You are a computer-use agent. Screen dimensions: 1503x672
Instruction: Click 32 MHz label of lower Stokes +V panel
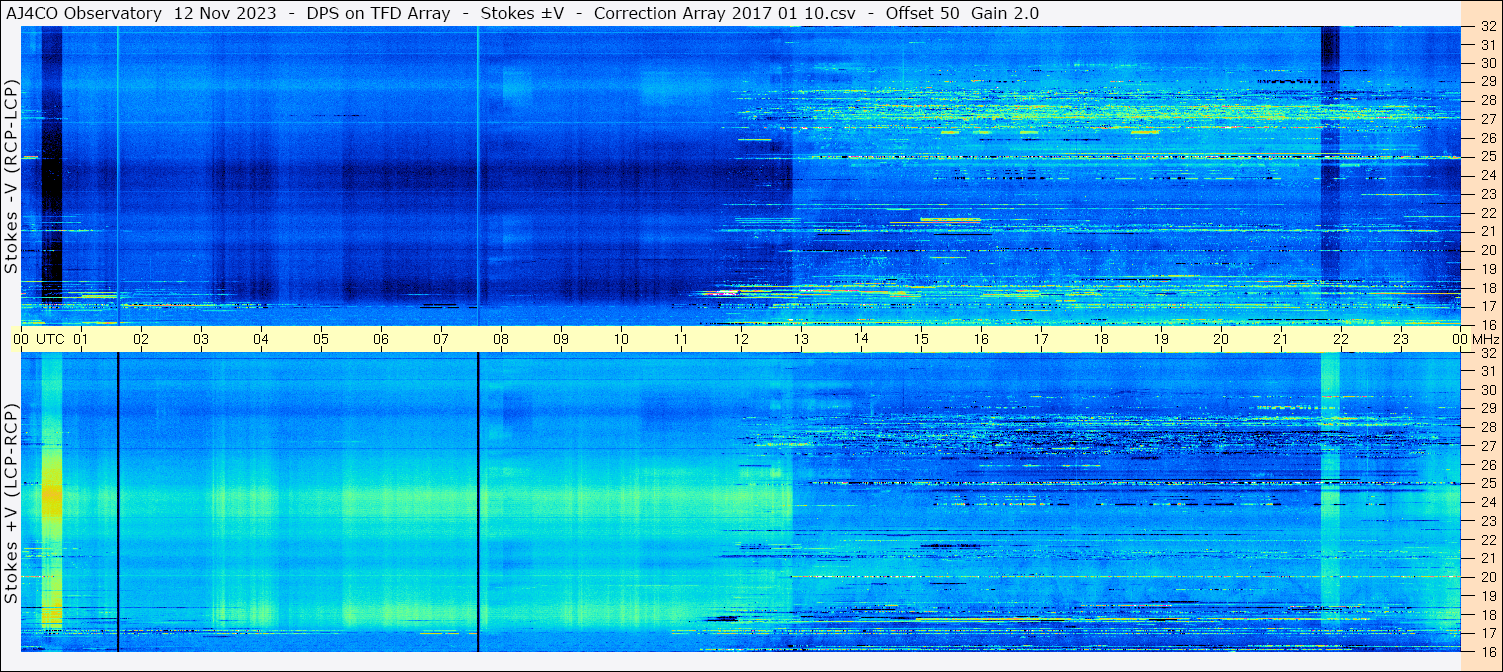click(1487, 353)
